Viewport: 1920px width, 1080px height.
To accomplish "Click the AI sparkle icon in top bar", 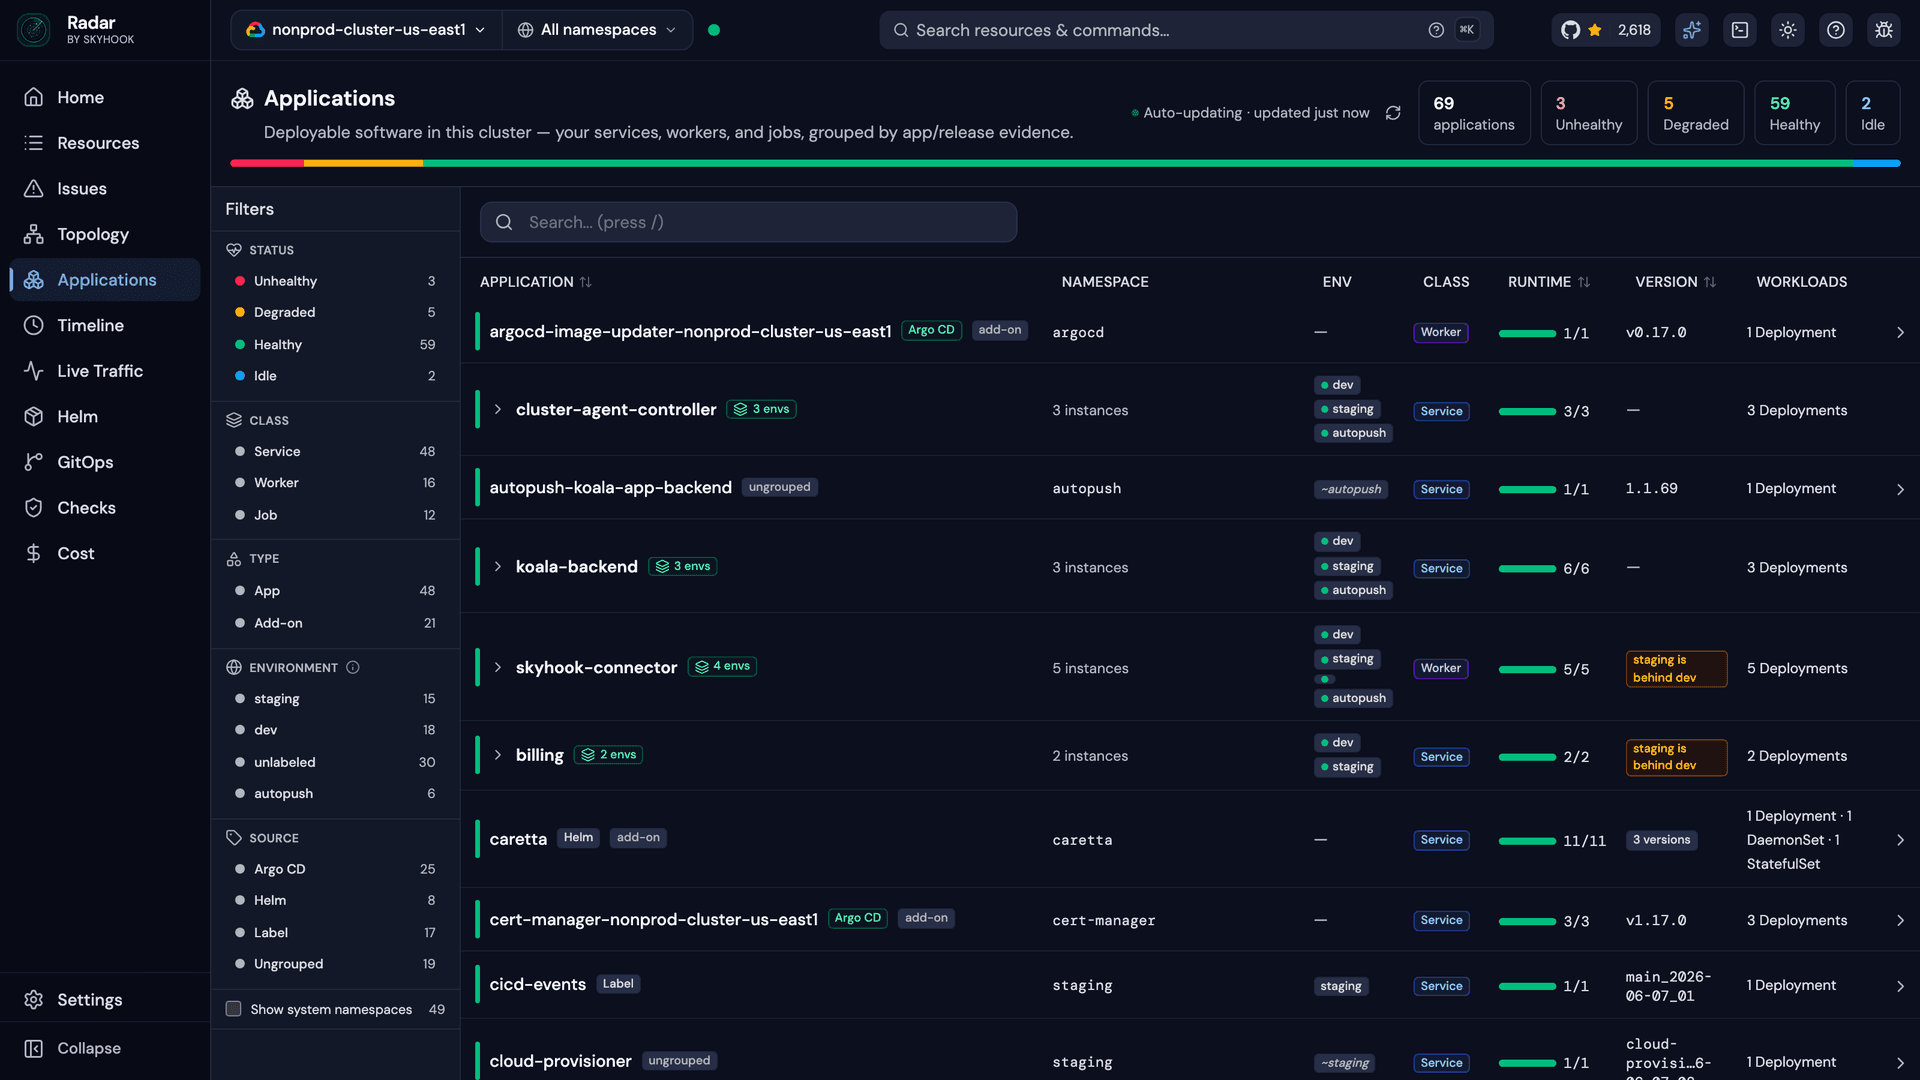I will click(x=1692, y=30).
